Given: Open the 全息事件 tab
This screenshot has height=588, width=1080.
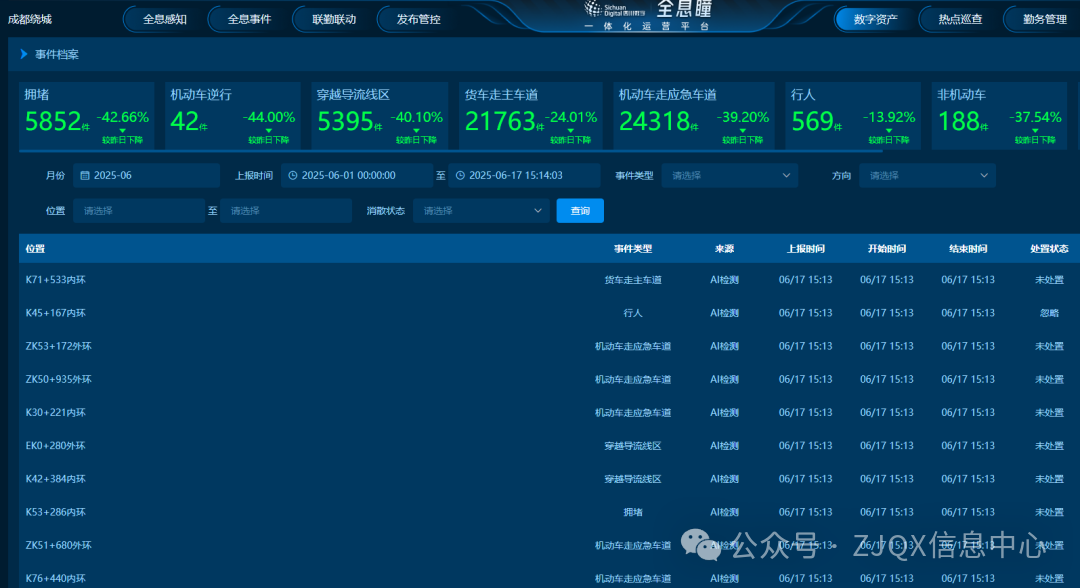Looking at the screenshot, I should tap(249, 19).
